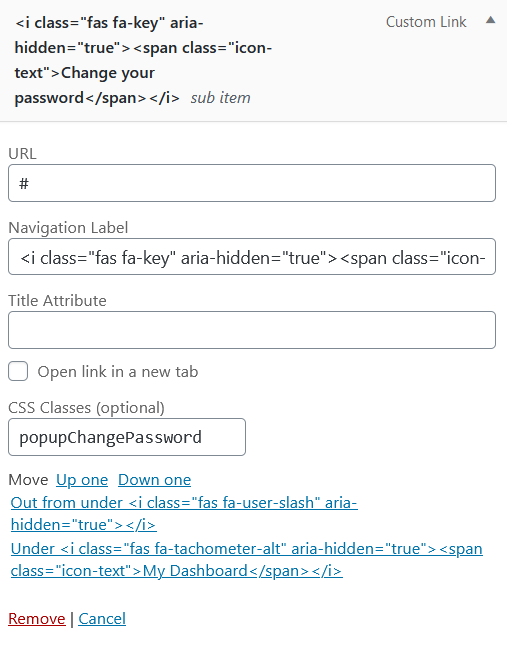Click the empty Title Attribute input field
The width and height of the screenshot is (507, 646).
252,330
